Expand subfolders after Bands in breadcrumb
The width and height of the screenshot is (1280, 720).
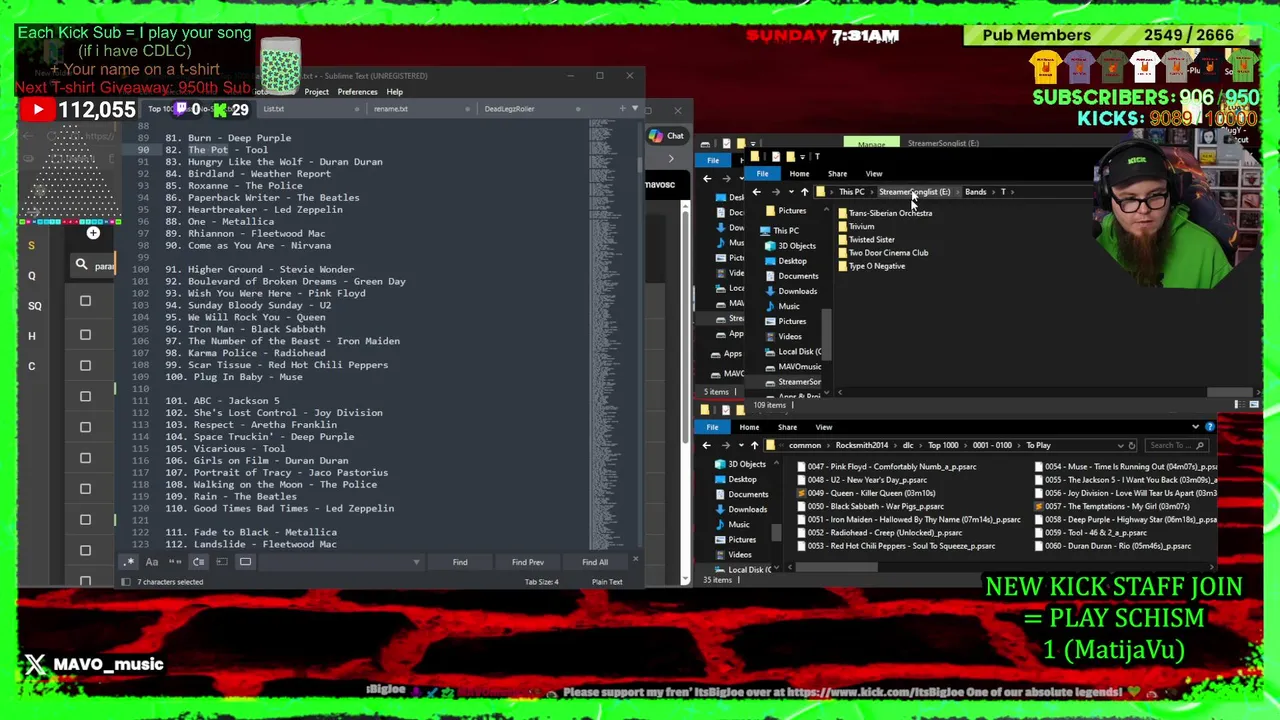(x=994, y=192)
